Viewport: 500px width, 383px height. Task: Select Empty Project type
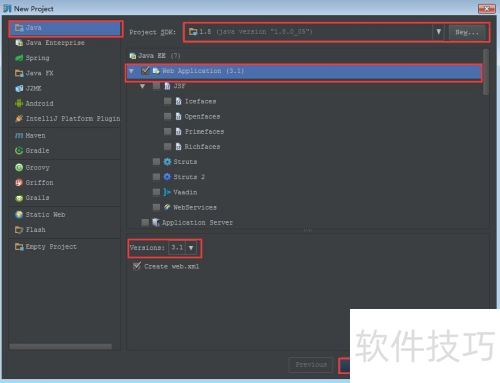click(65, 247)
